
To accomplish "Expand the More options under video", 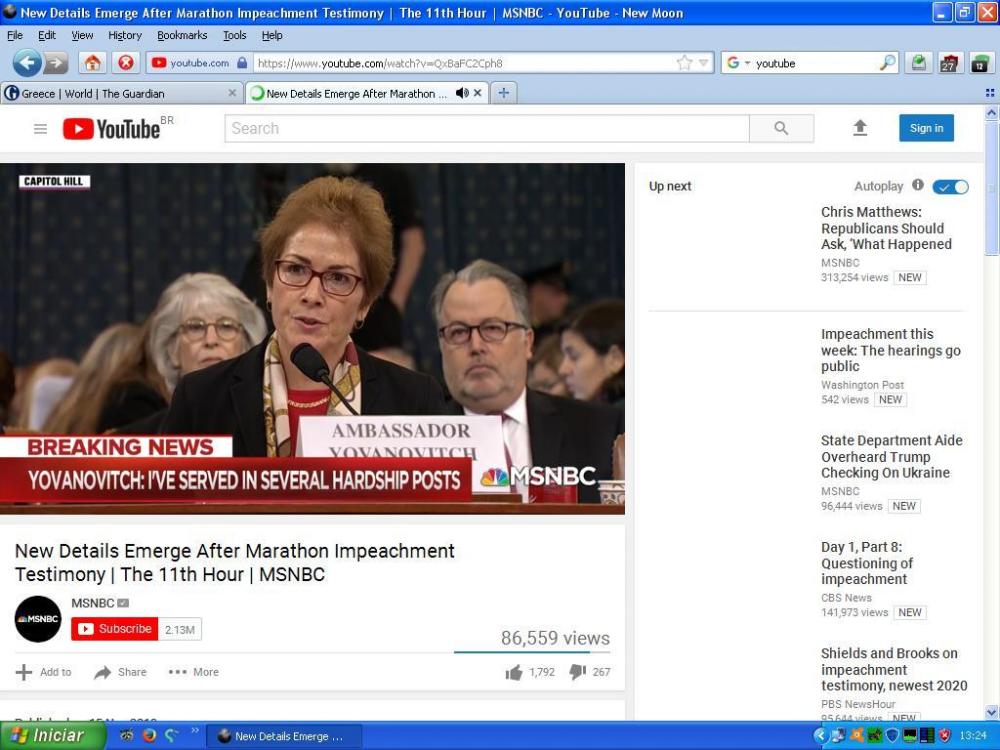I will tap(194, 672).
